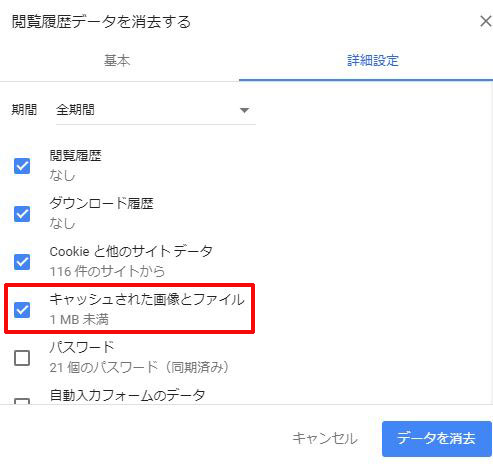Select the 詳細設定 tab
The height and width of the screenshot is (471, 493).
373,61
